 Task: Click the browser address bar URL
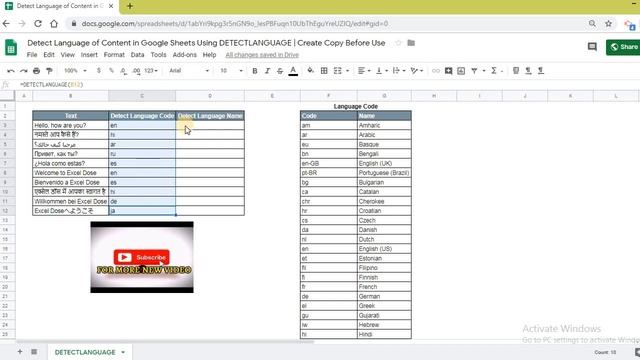pyautogui.click(x=235, y=24)
